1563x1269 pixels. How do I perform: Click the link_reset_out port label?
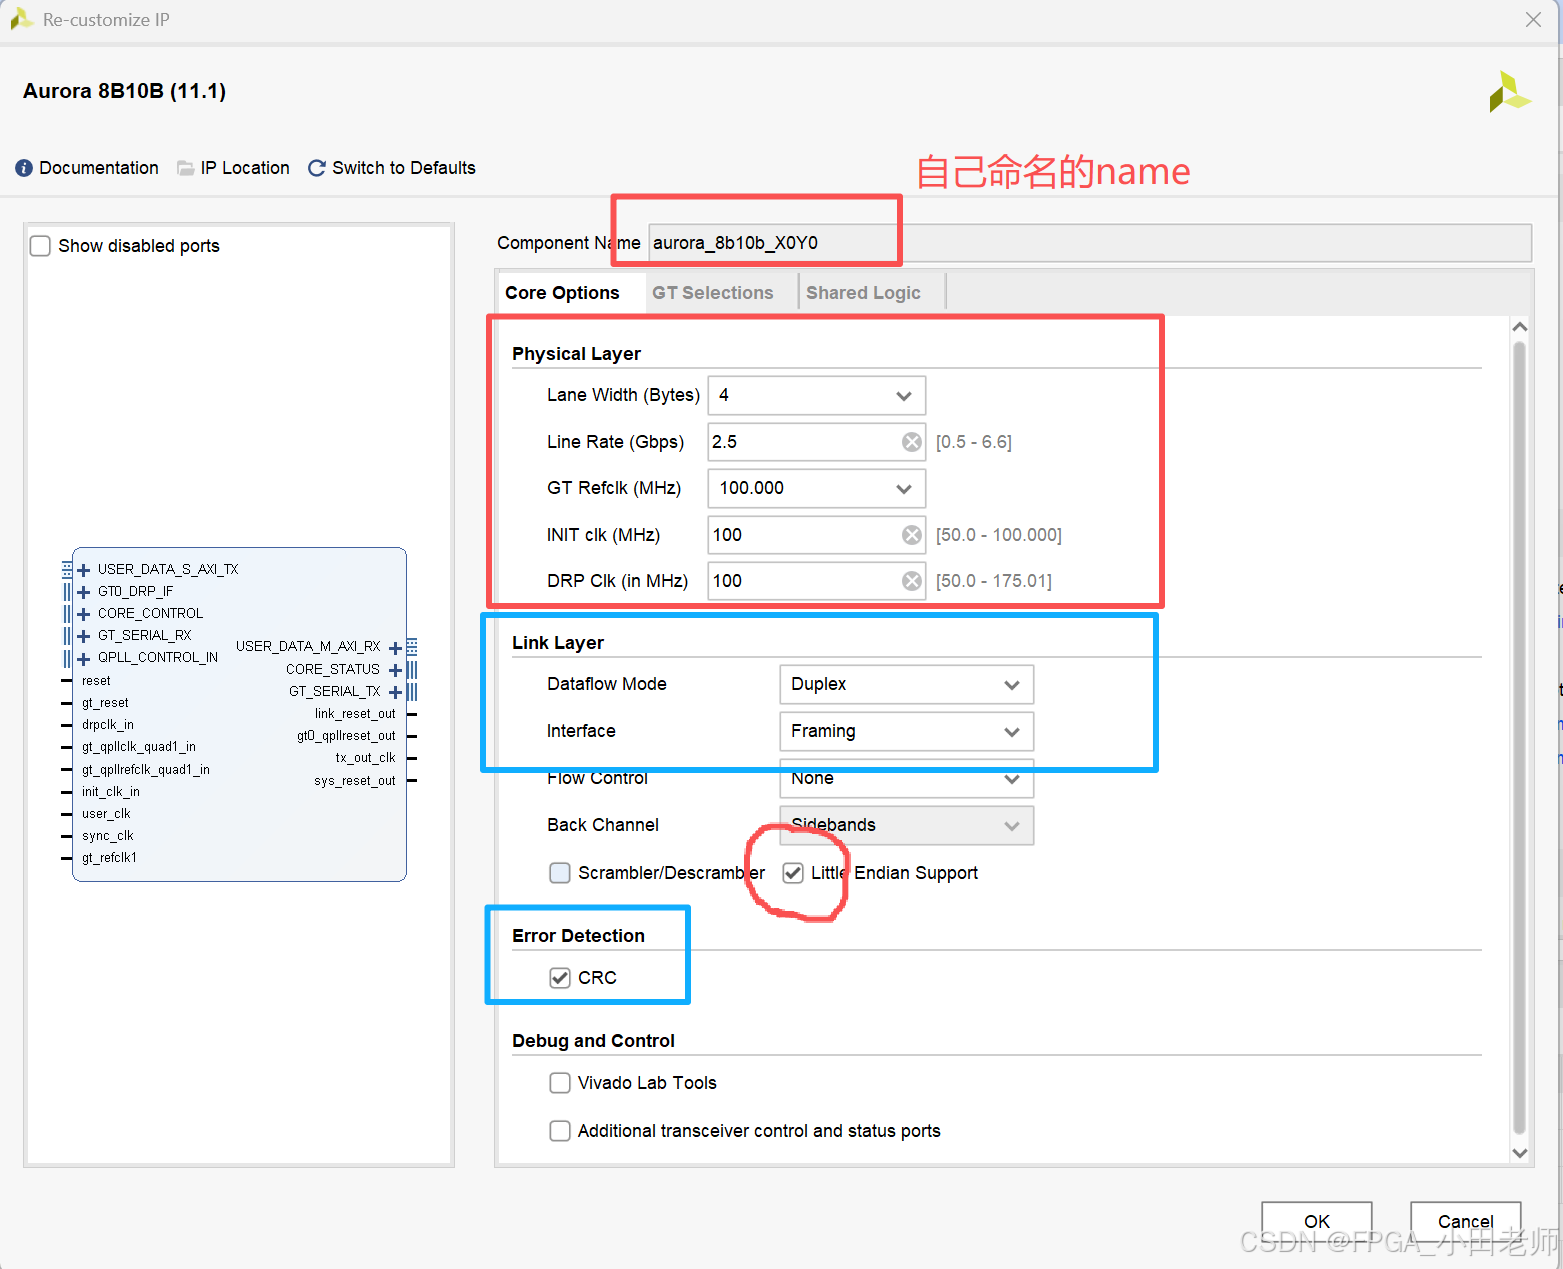click(355, 714)
